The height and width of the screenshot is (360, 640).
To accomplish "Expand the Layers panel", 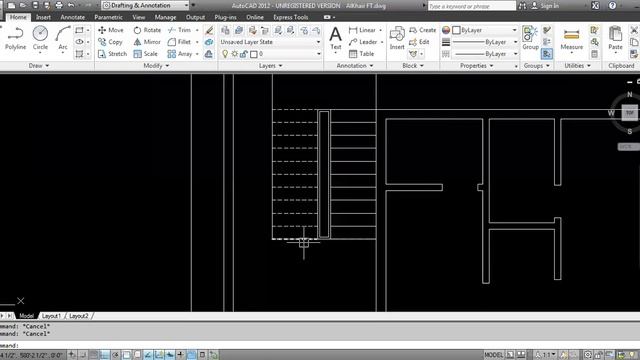I will (271, 66).
